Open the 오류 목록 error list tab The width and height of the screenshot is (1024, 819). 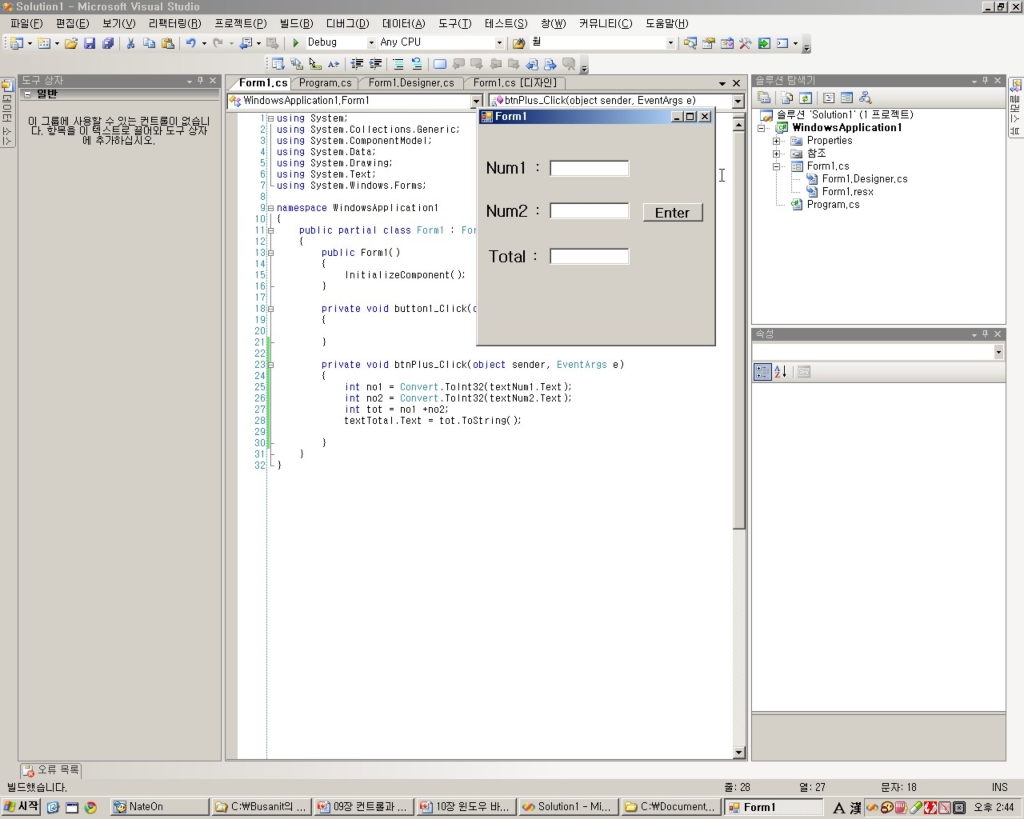pos(52,770)
